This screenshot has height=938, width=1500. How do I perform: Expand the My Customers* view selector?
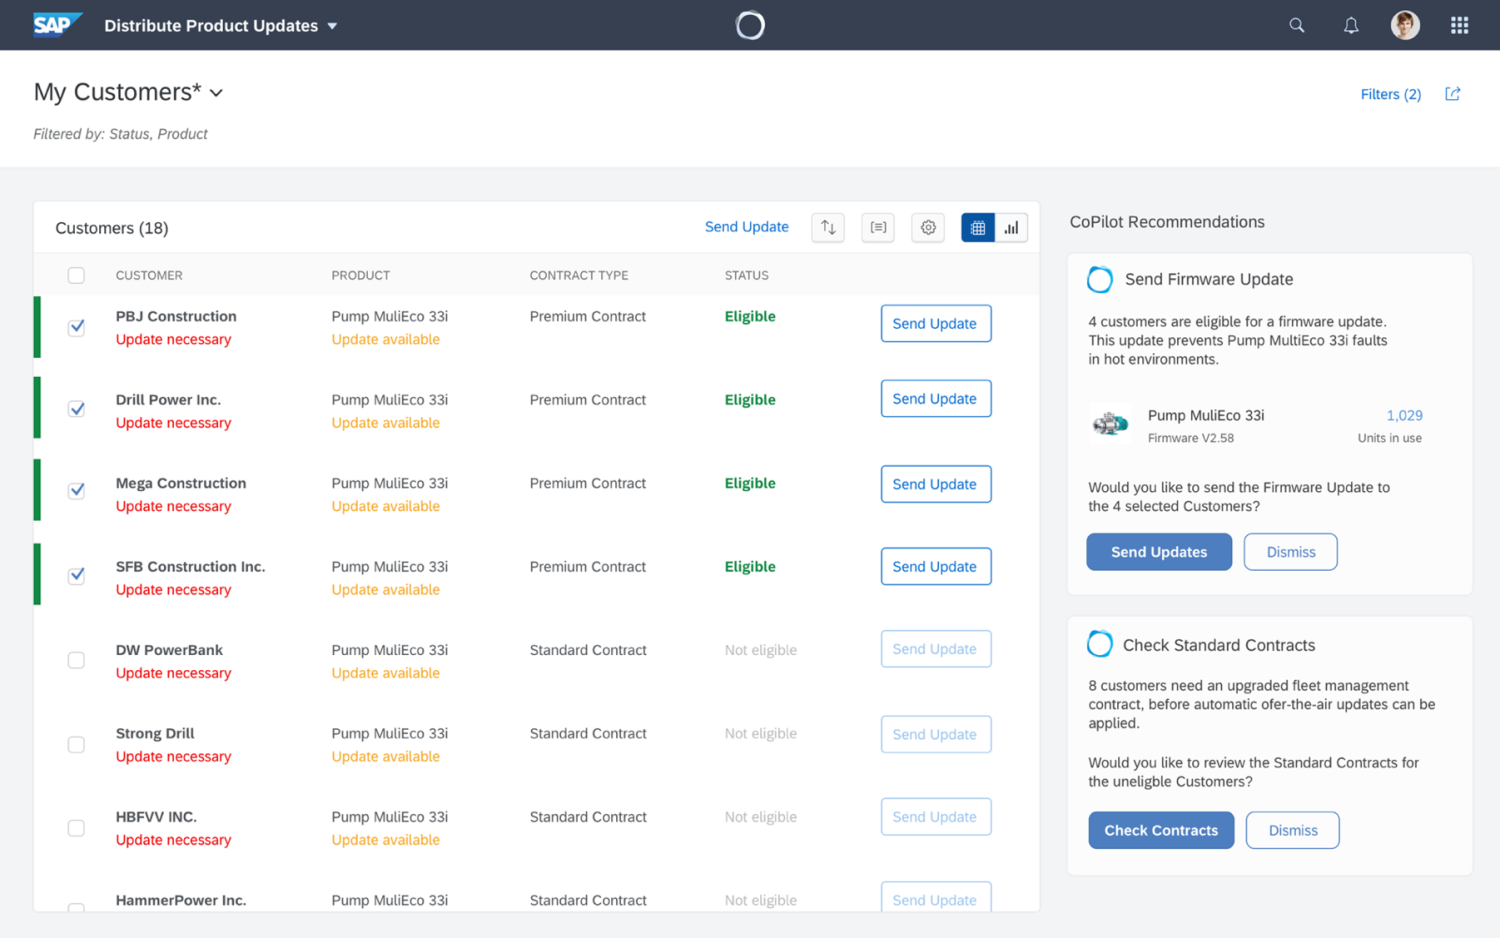217,92
